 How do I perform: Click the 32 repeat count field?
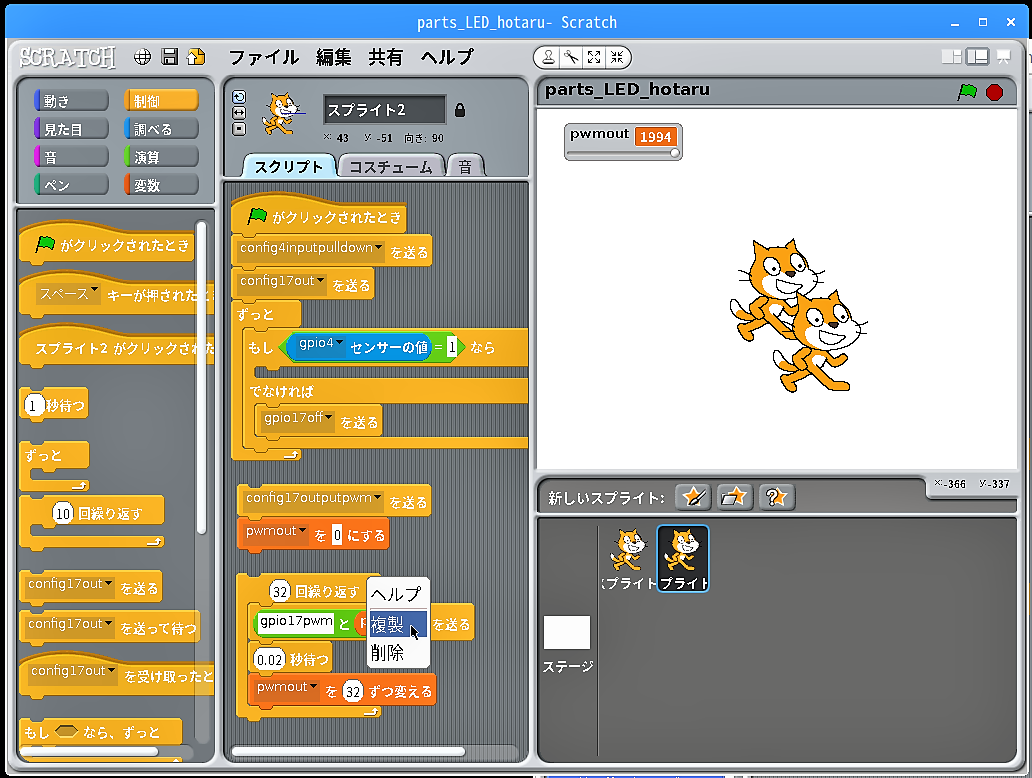point(280,592)
